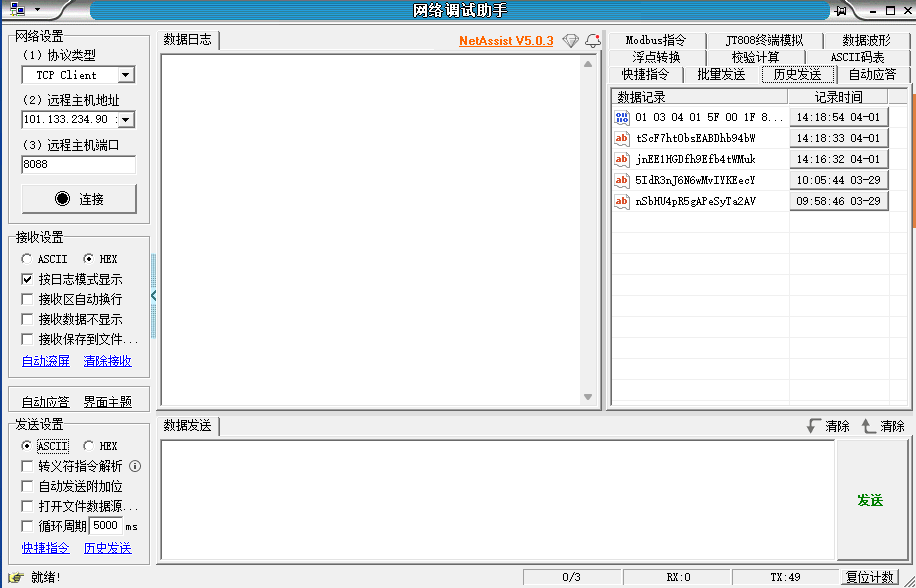Click the remote host port input field
Viewport: 916px width, 588px height.
tap(78, 165)
